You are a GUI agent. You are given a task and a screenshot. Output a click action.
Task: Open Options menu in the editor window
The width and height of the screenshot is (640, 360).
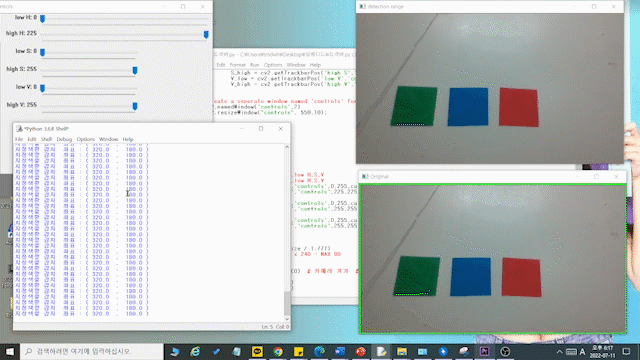coord(273,65)
